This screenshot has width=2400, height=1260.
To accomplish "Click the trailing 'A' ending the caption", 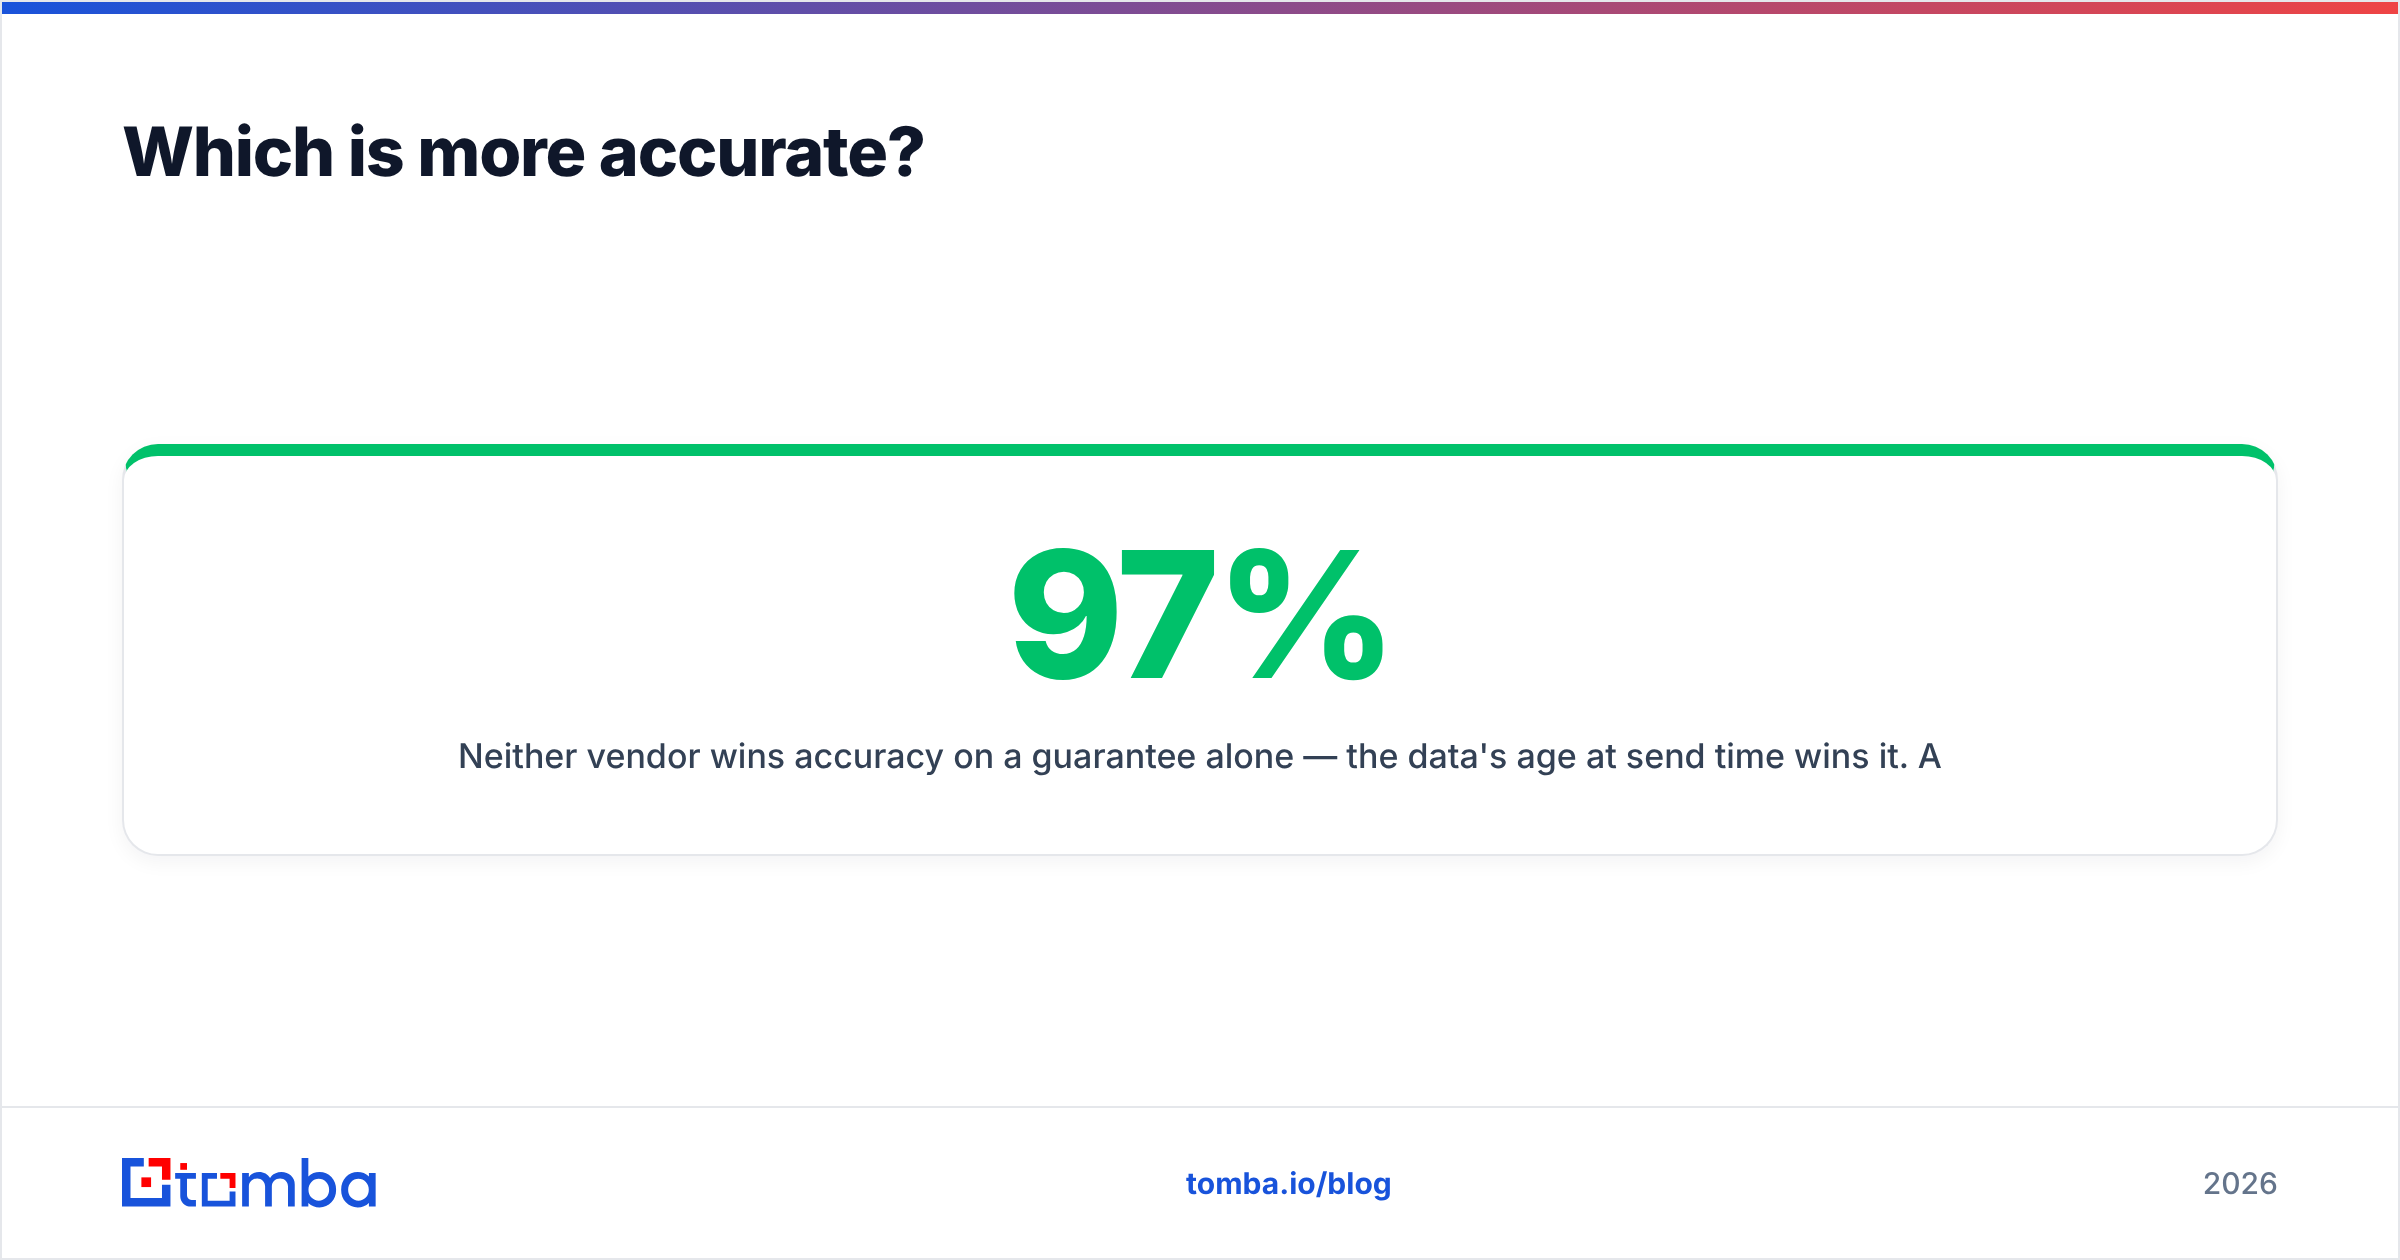I will [x=1929, y=756].
